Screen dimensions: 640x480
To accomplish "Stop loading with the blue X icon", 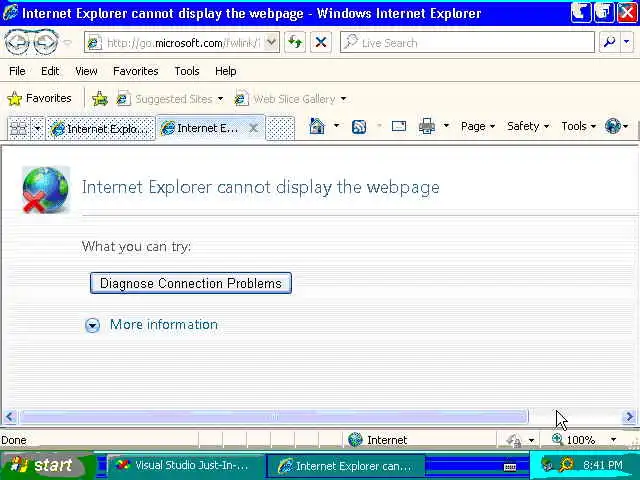I will pos(321,42).
